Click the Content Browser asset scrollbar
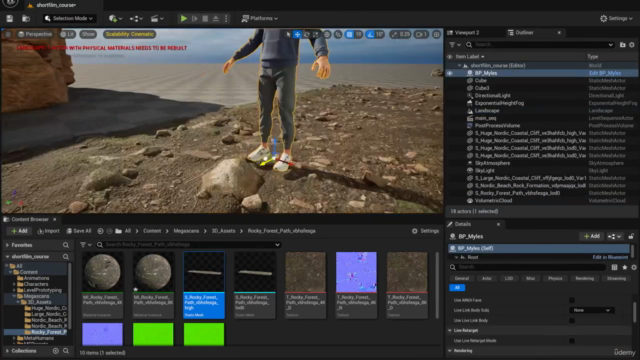This screenshot has height=360, width=640. (437, 285)
